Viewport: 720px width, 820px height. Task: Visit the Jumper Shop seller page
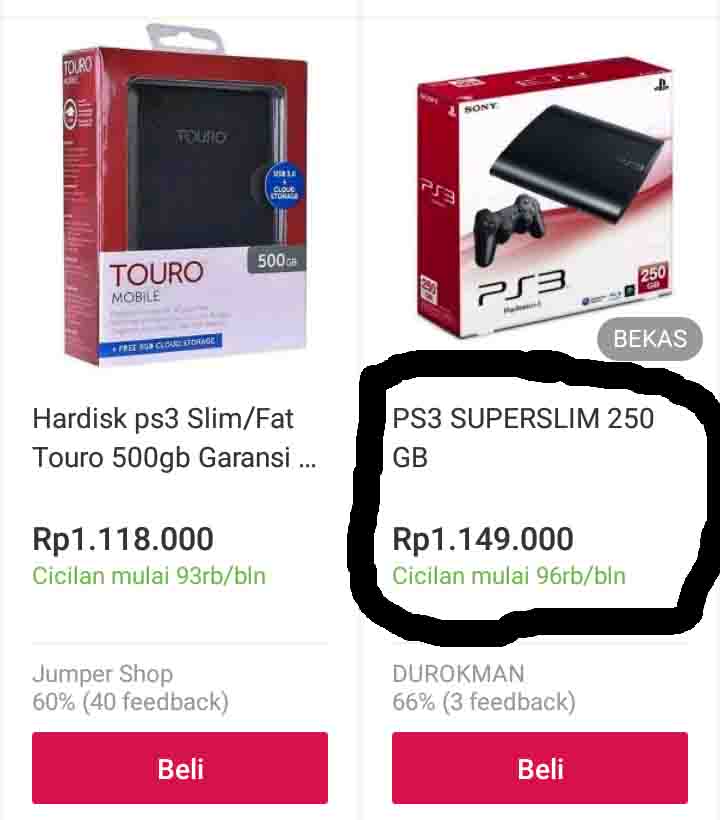tap(102, 674)
